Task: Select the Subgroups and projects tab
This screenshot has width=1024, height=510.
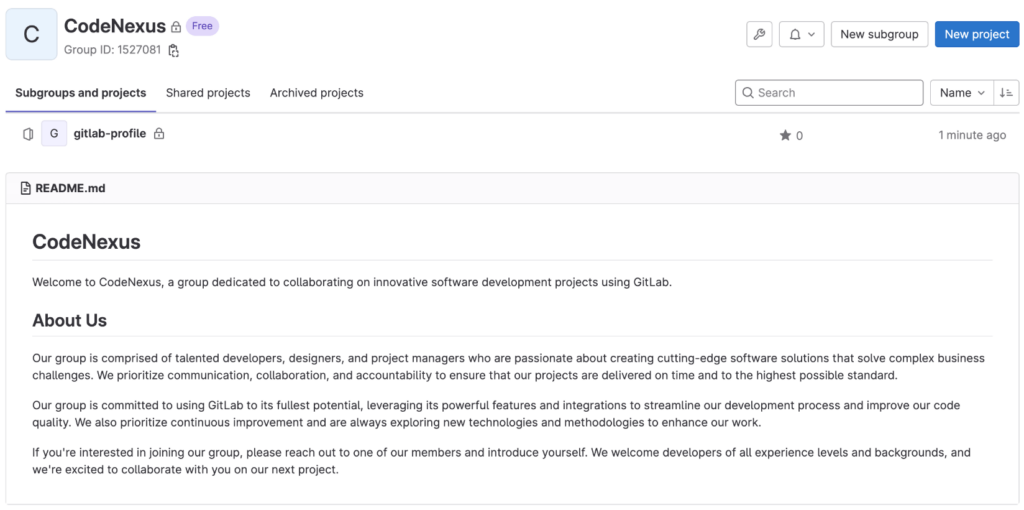Action: [80, 93]
